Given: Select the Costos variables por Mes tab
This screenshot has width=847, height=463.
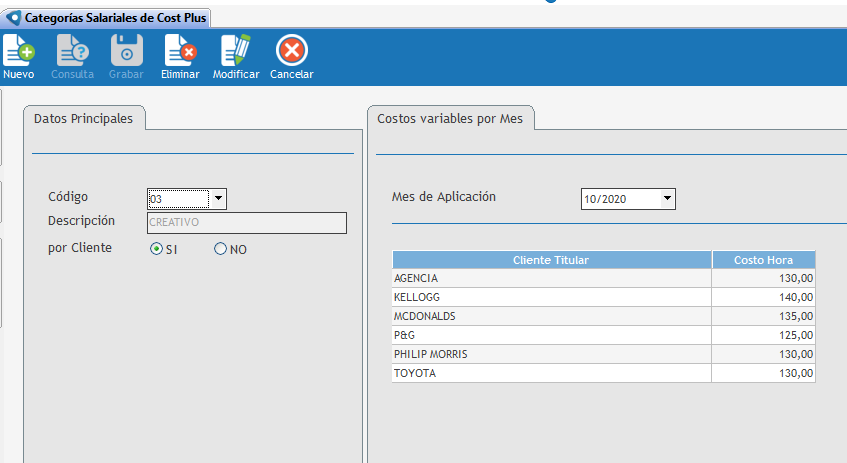Looking at the screenshot, I should coord(450,118).
